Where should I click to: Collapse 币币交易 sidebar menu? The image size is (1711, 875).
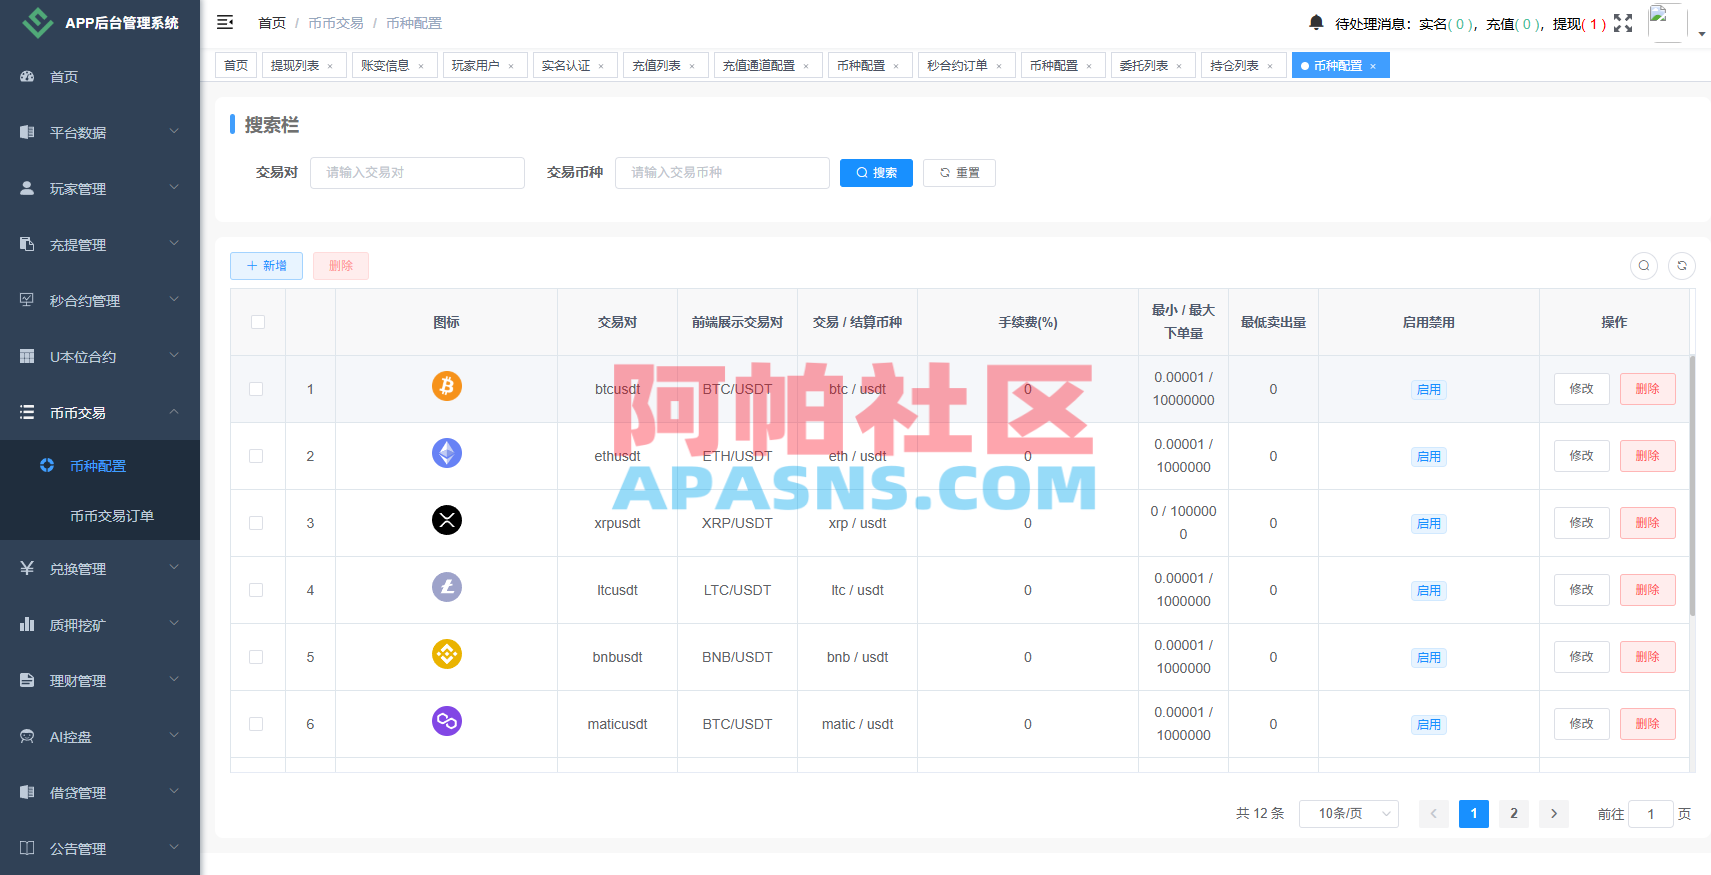click(100, 413)
